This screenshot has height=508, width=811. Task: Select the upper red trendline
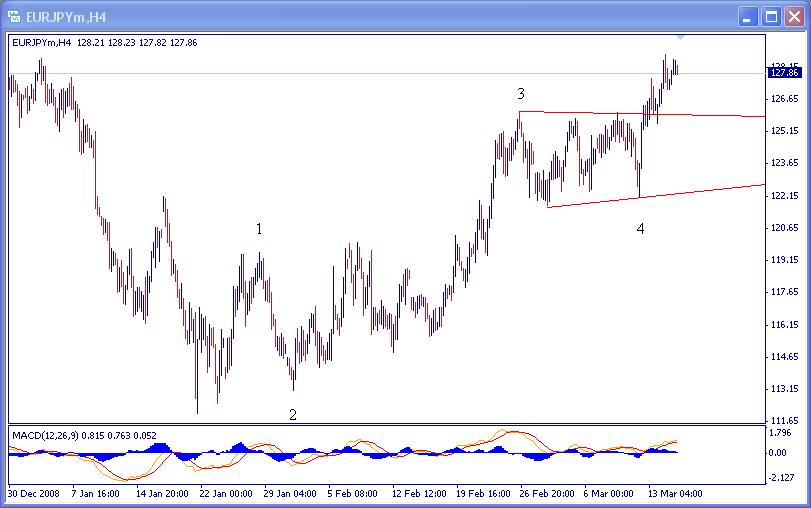[x=641, y=114]
